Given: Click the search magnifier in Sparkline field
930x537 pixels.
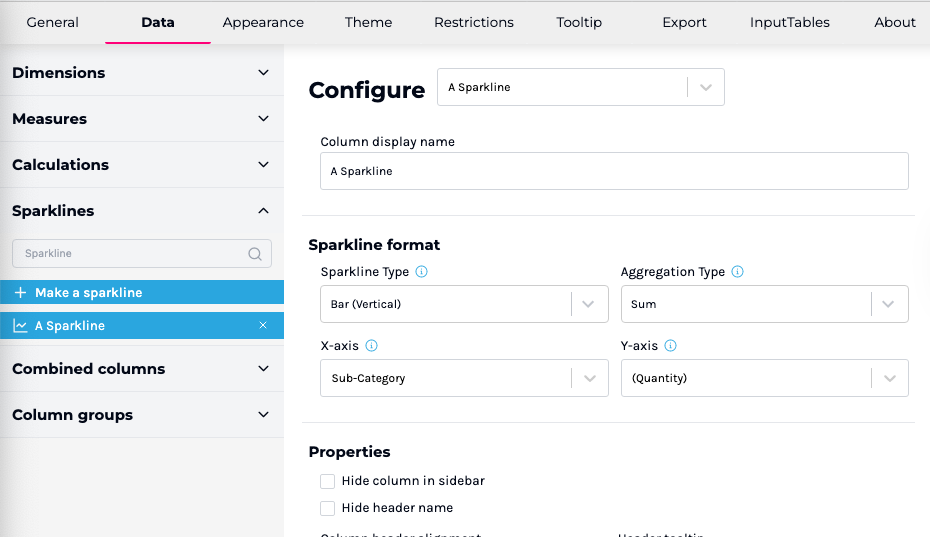Looking at the screenshot, I should click(255, 254).
